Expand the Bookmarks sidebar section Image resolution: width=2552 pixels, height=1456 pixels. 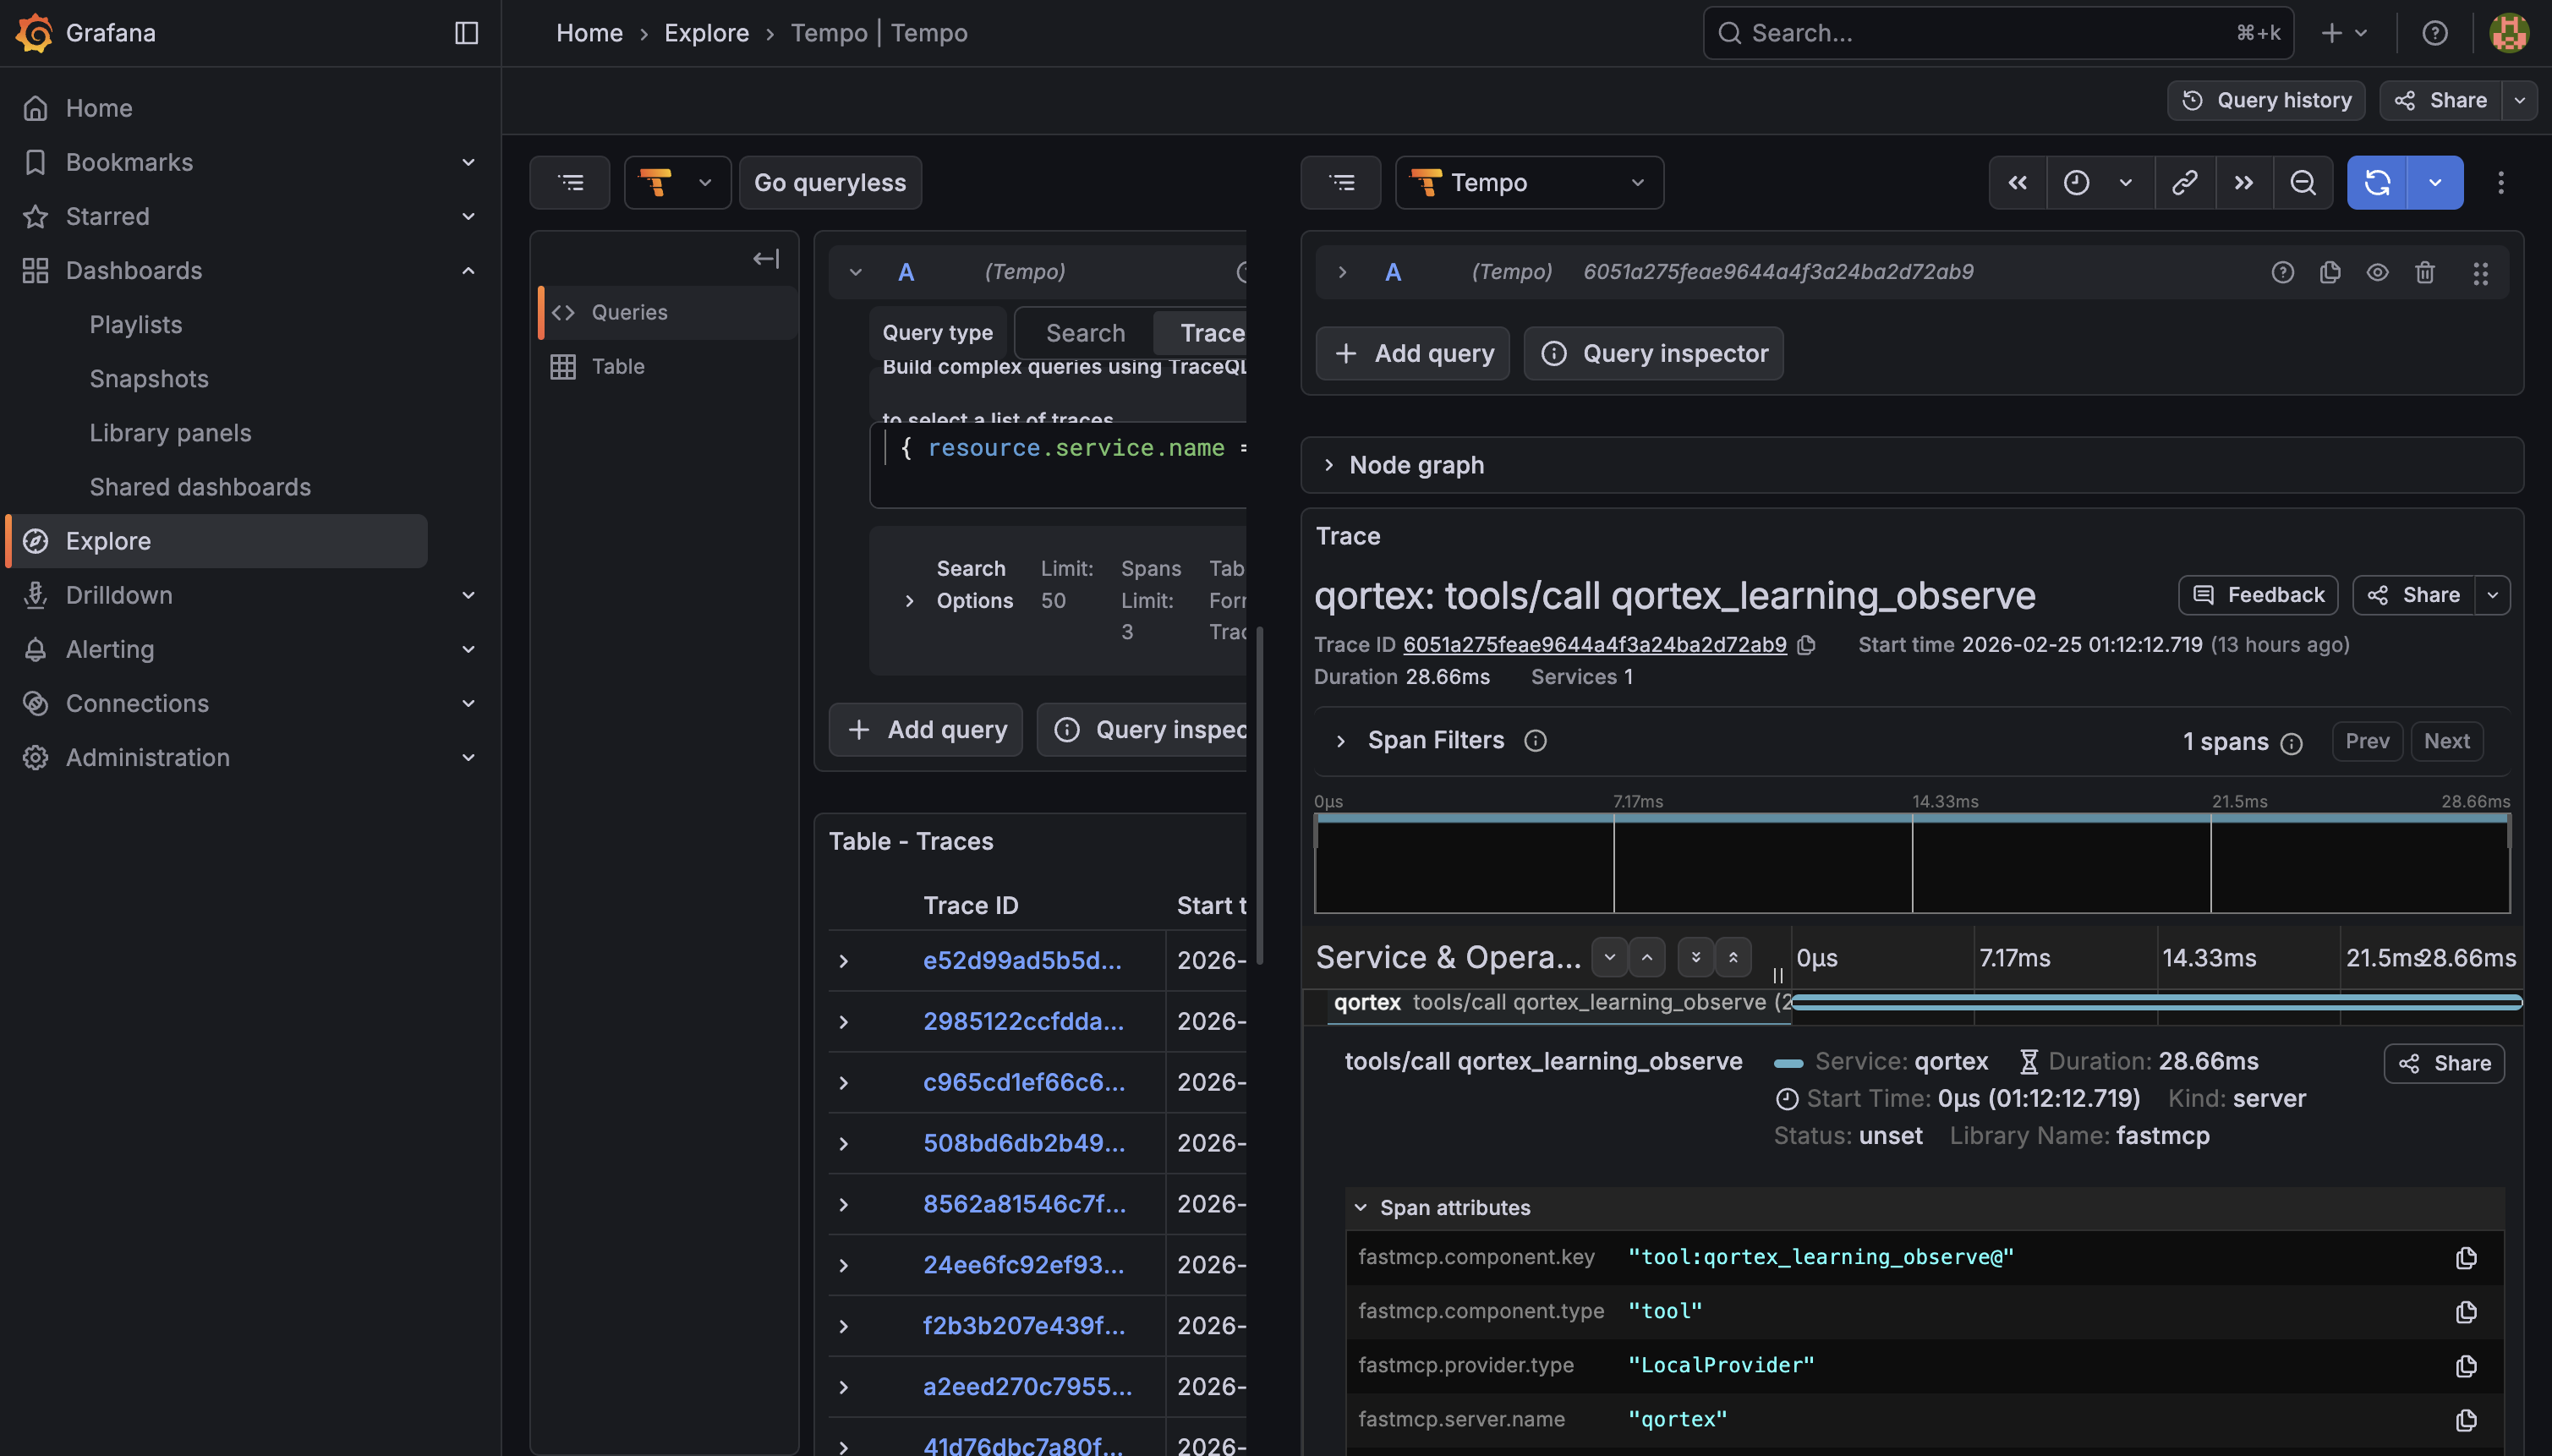468,162
